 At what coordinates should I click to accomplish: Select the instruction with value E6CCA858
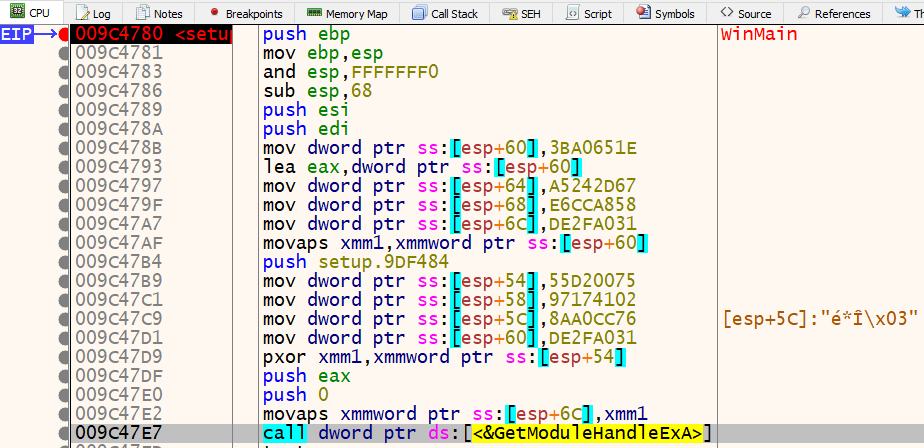(x=450, y=205)
